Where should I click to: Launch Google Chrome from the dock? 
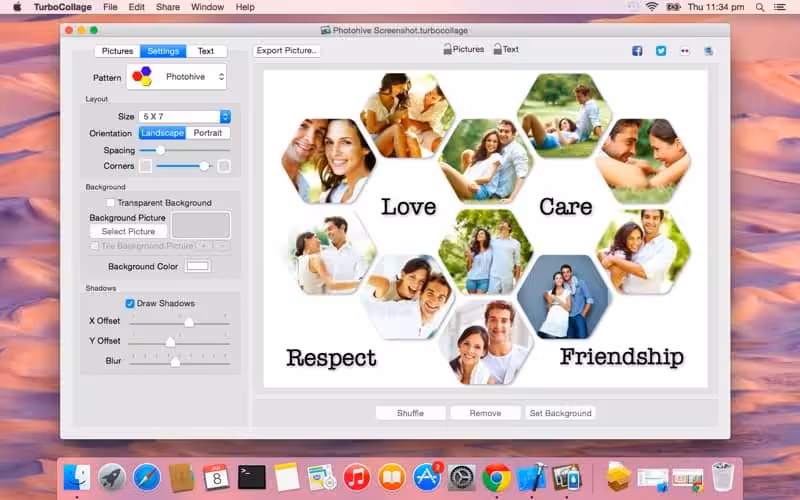(496, 478)
